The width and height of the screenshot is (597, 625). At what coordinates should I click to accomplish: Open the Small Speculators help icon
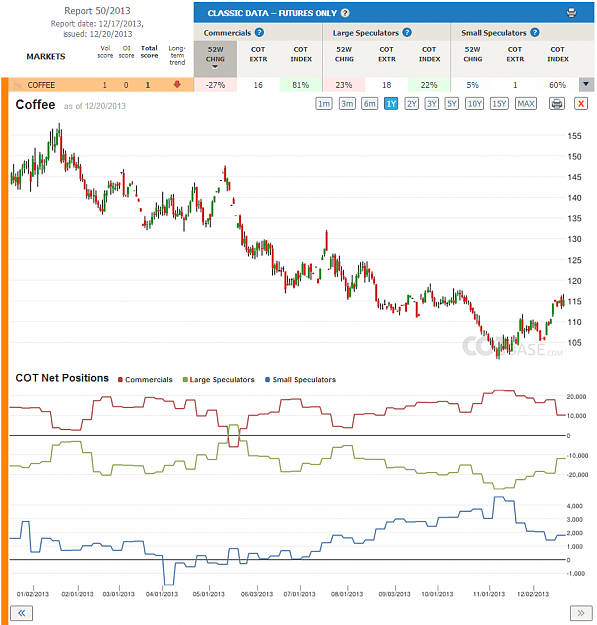point(535,32)
